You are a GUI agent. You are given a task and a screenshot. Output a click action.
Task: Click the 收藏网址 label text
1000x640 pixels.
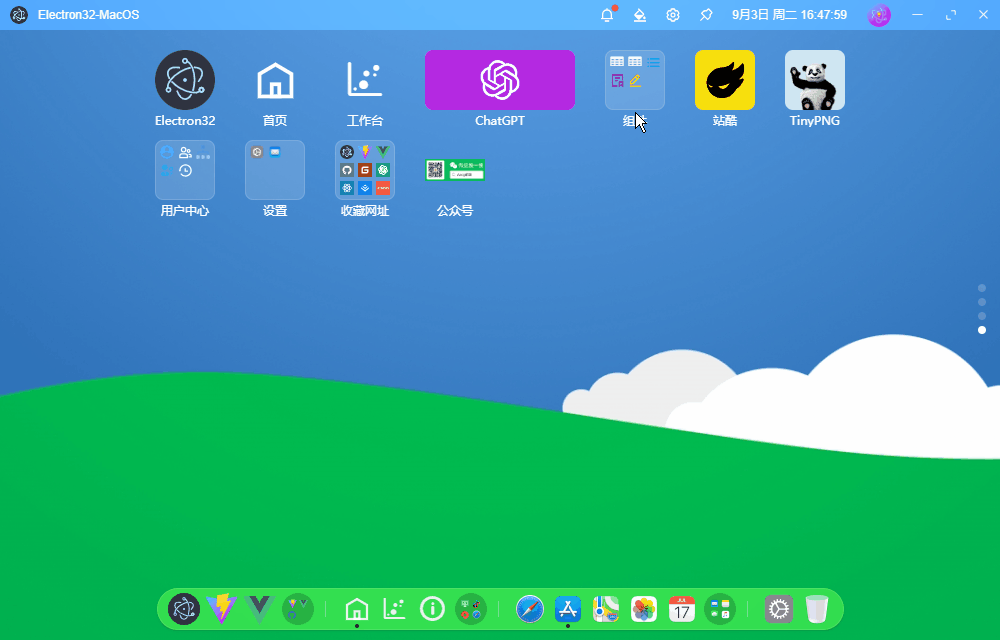(x=365, y=211)
